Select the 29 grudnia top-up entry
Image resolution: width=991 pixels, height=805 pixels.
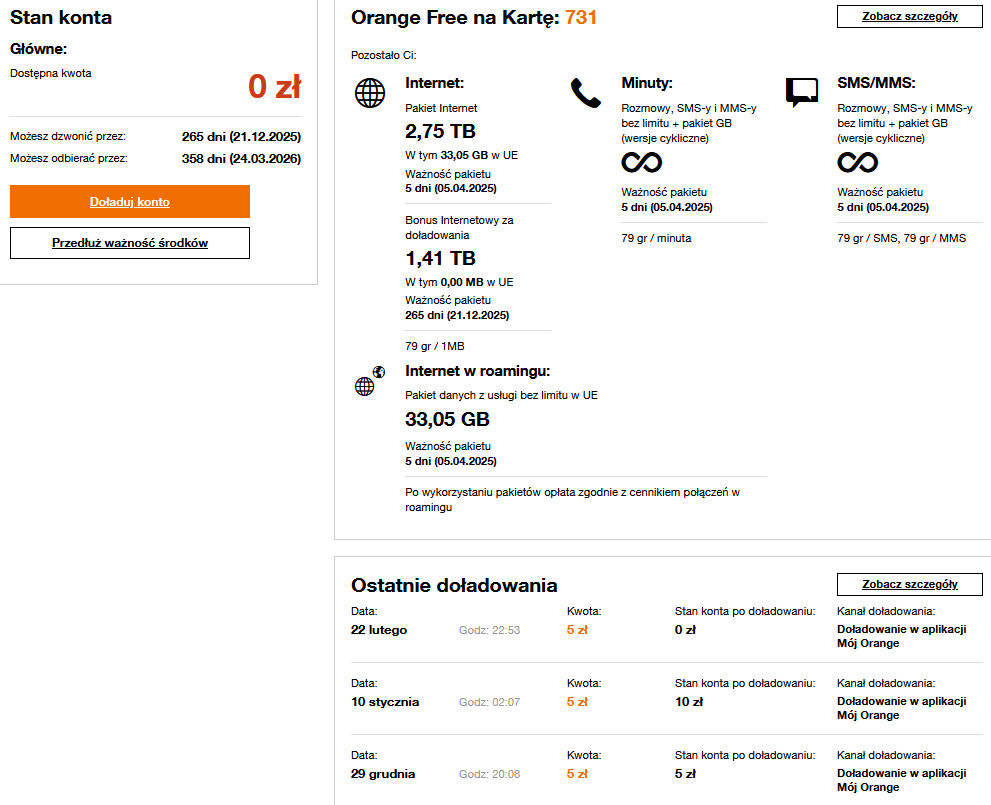click(x=383, y=774)
